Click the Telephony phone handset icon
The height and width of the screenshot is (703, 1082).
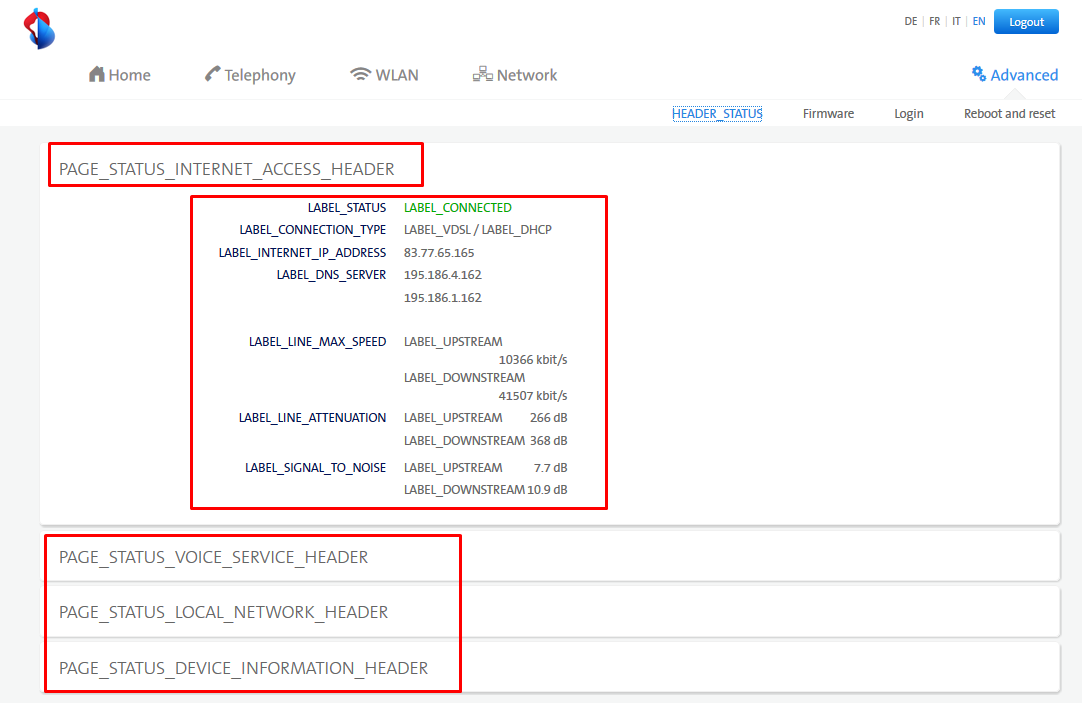(212, 75)
